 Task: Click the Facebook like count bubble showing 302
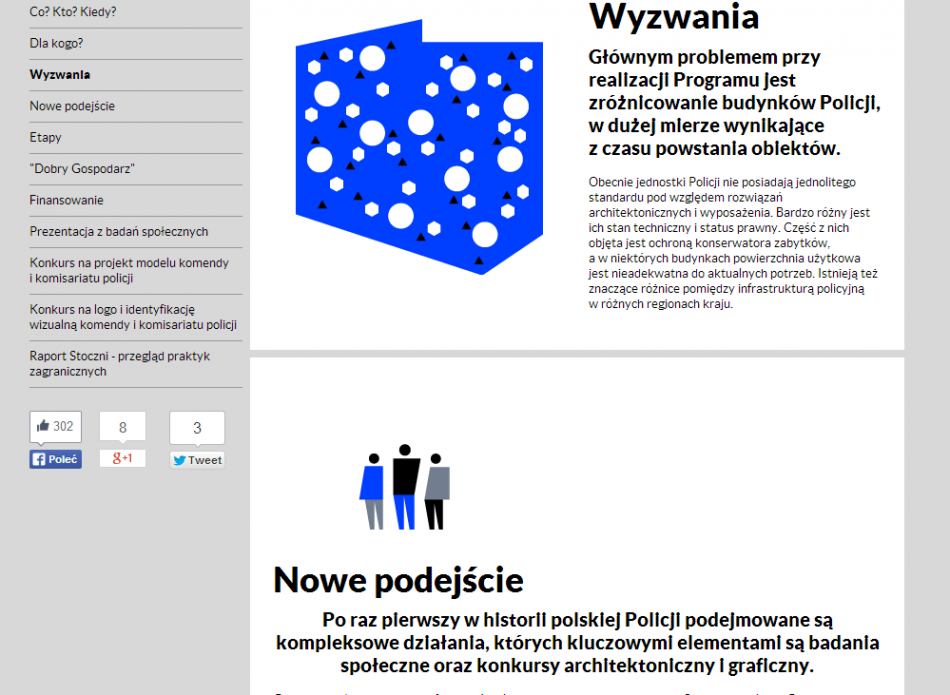point(55,427)
